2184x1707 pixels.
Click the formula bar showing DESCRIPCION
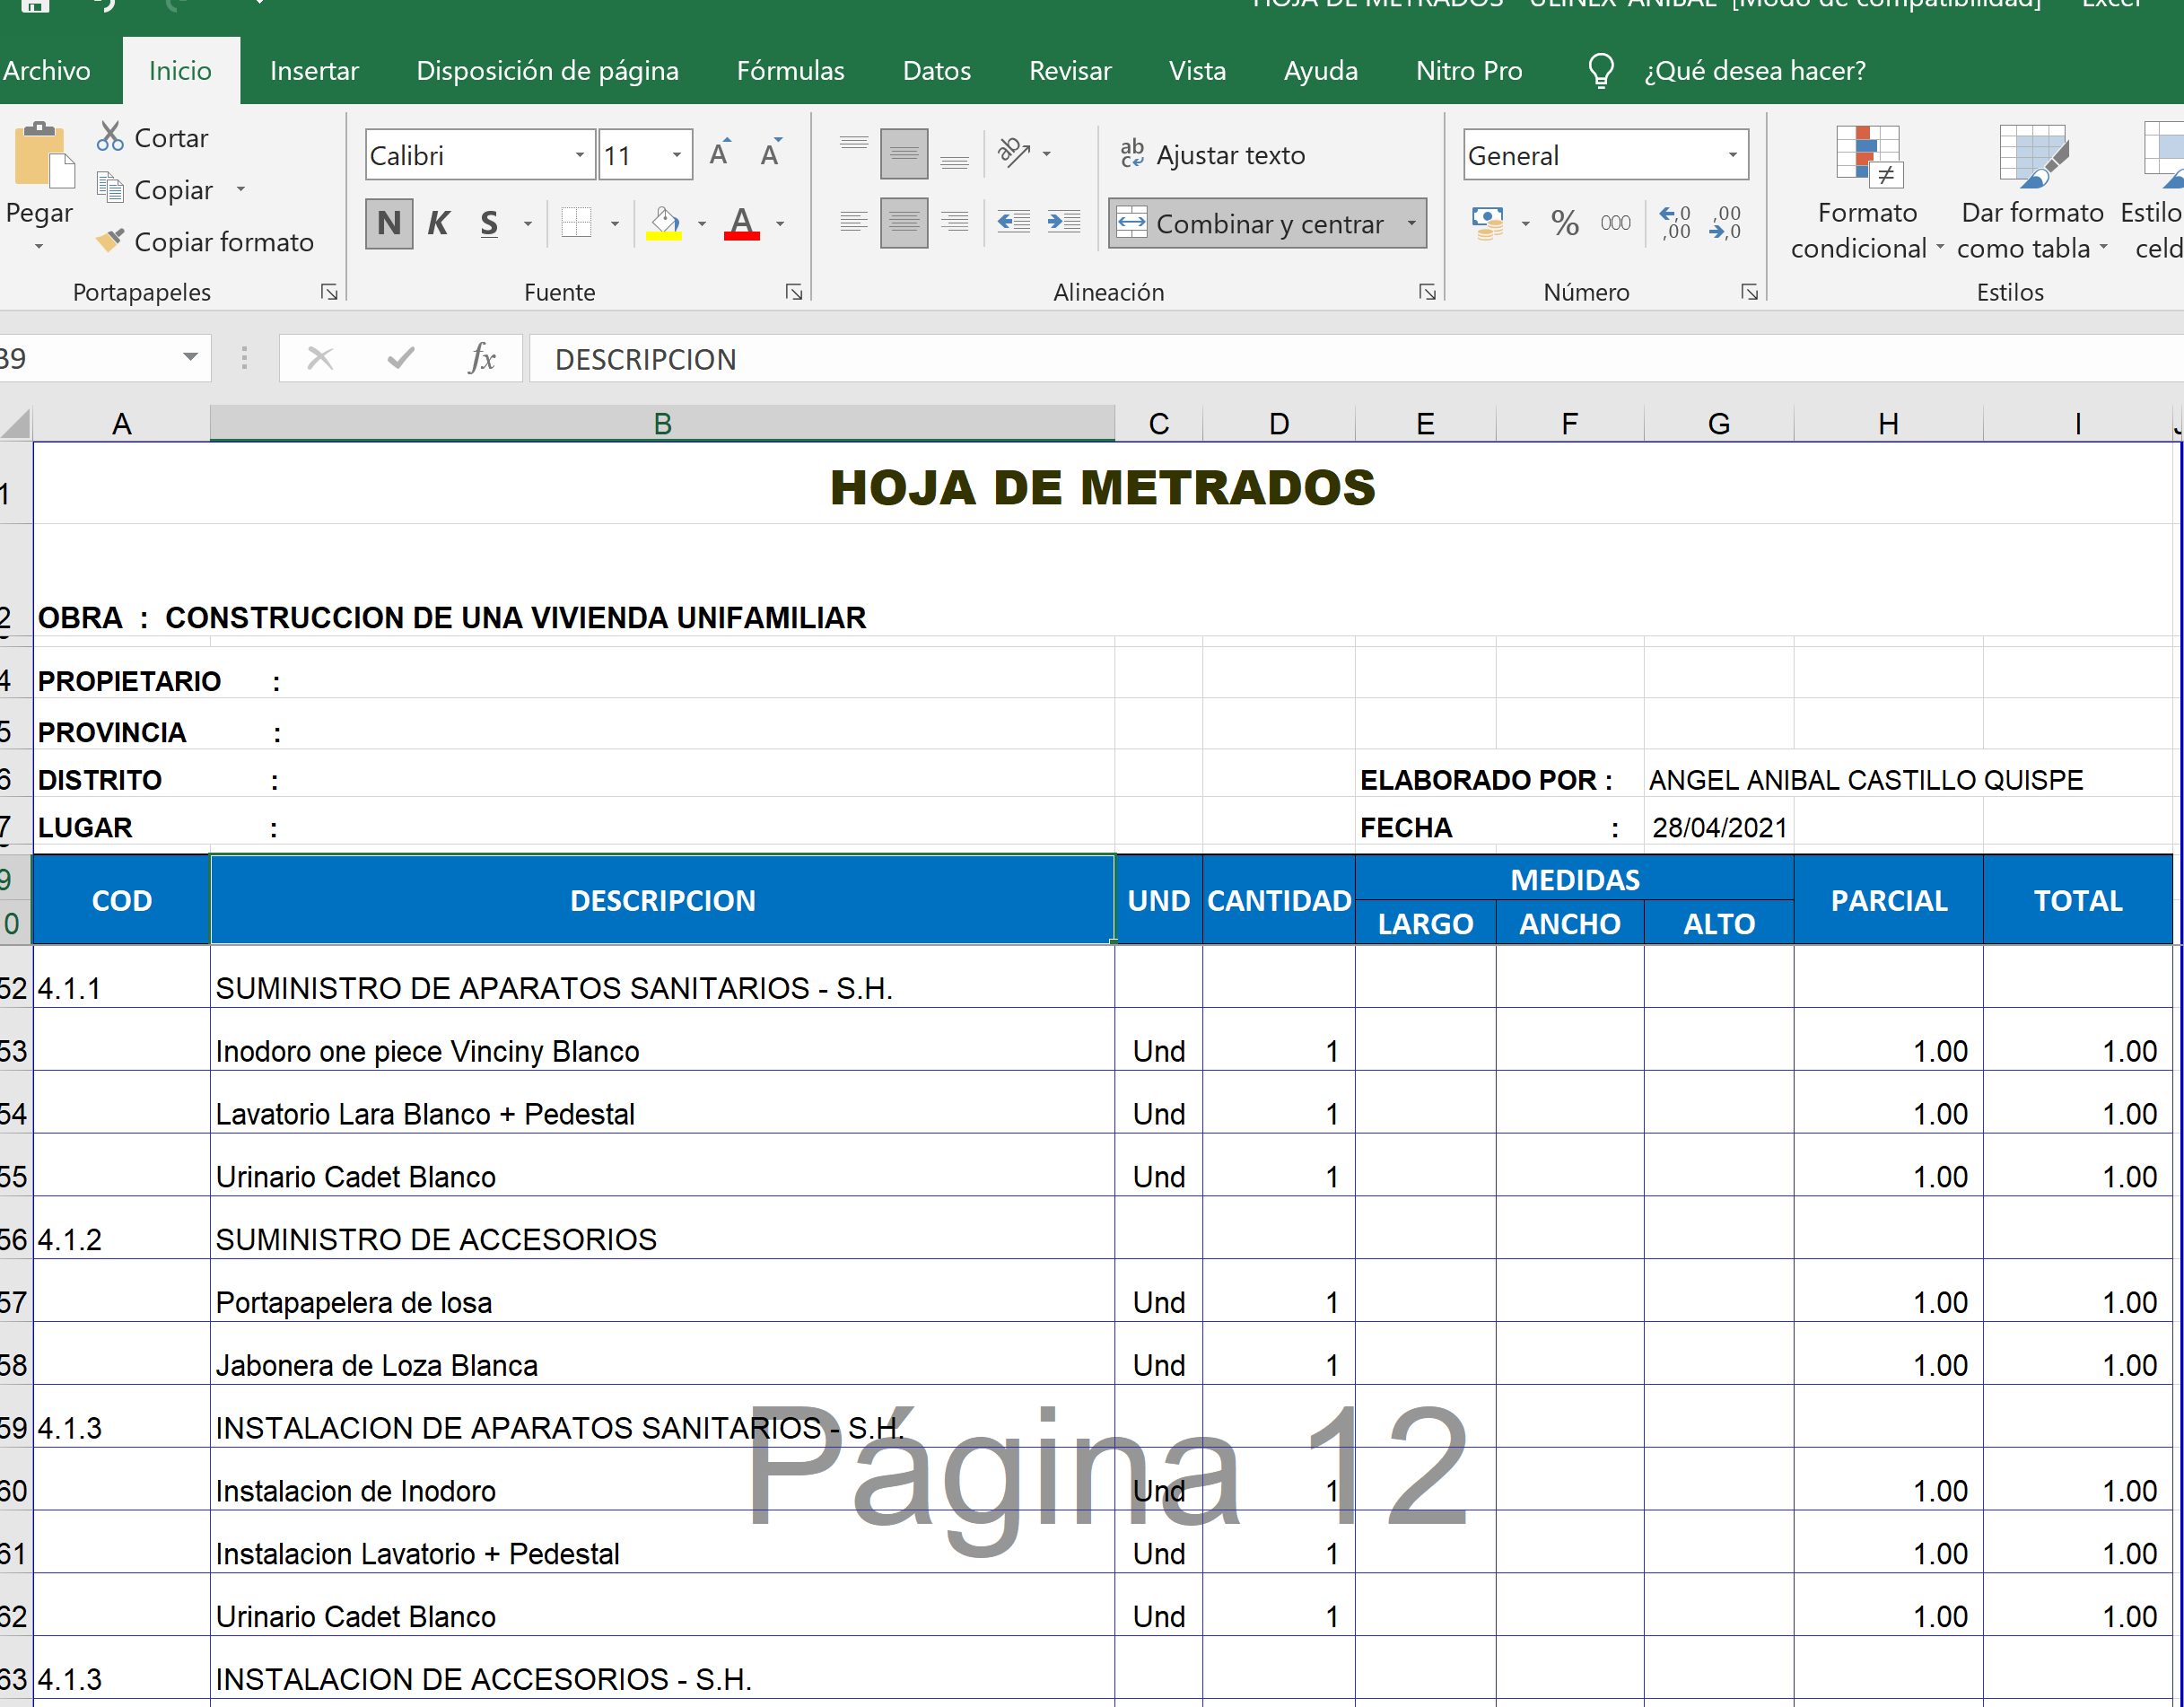tap(1356, 358)
